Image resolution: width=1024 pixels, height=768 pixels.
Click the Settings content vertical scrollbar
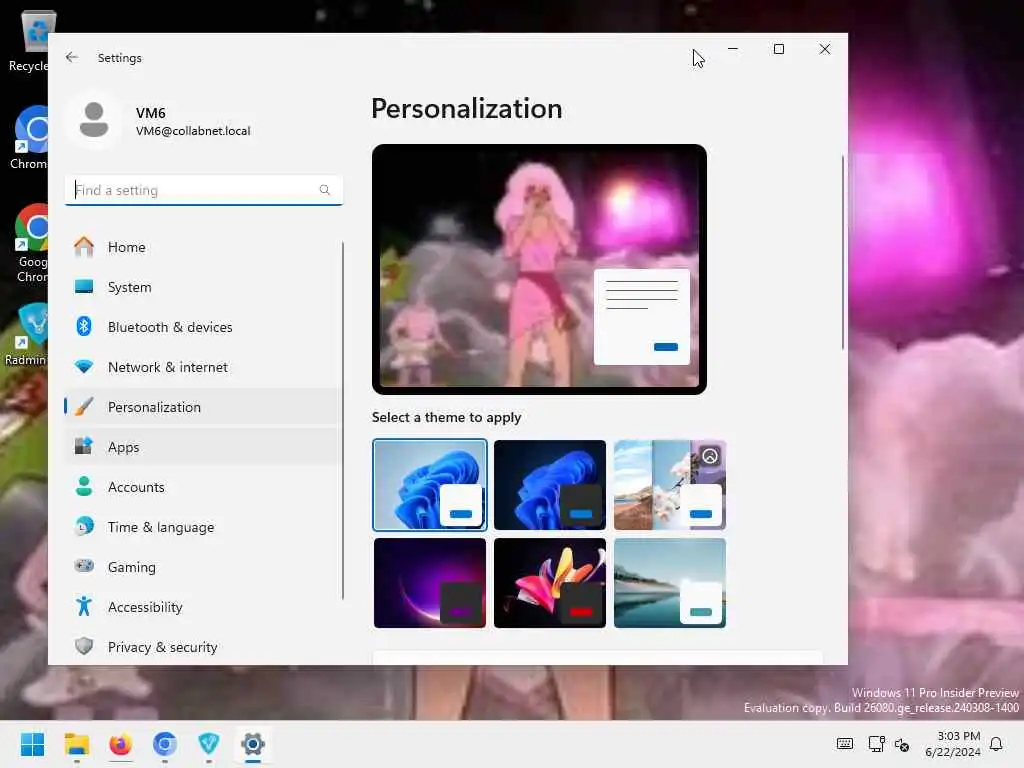pyautogui.click(x=842, y=253)
